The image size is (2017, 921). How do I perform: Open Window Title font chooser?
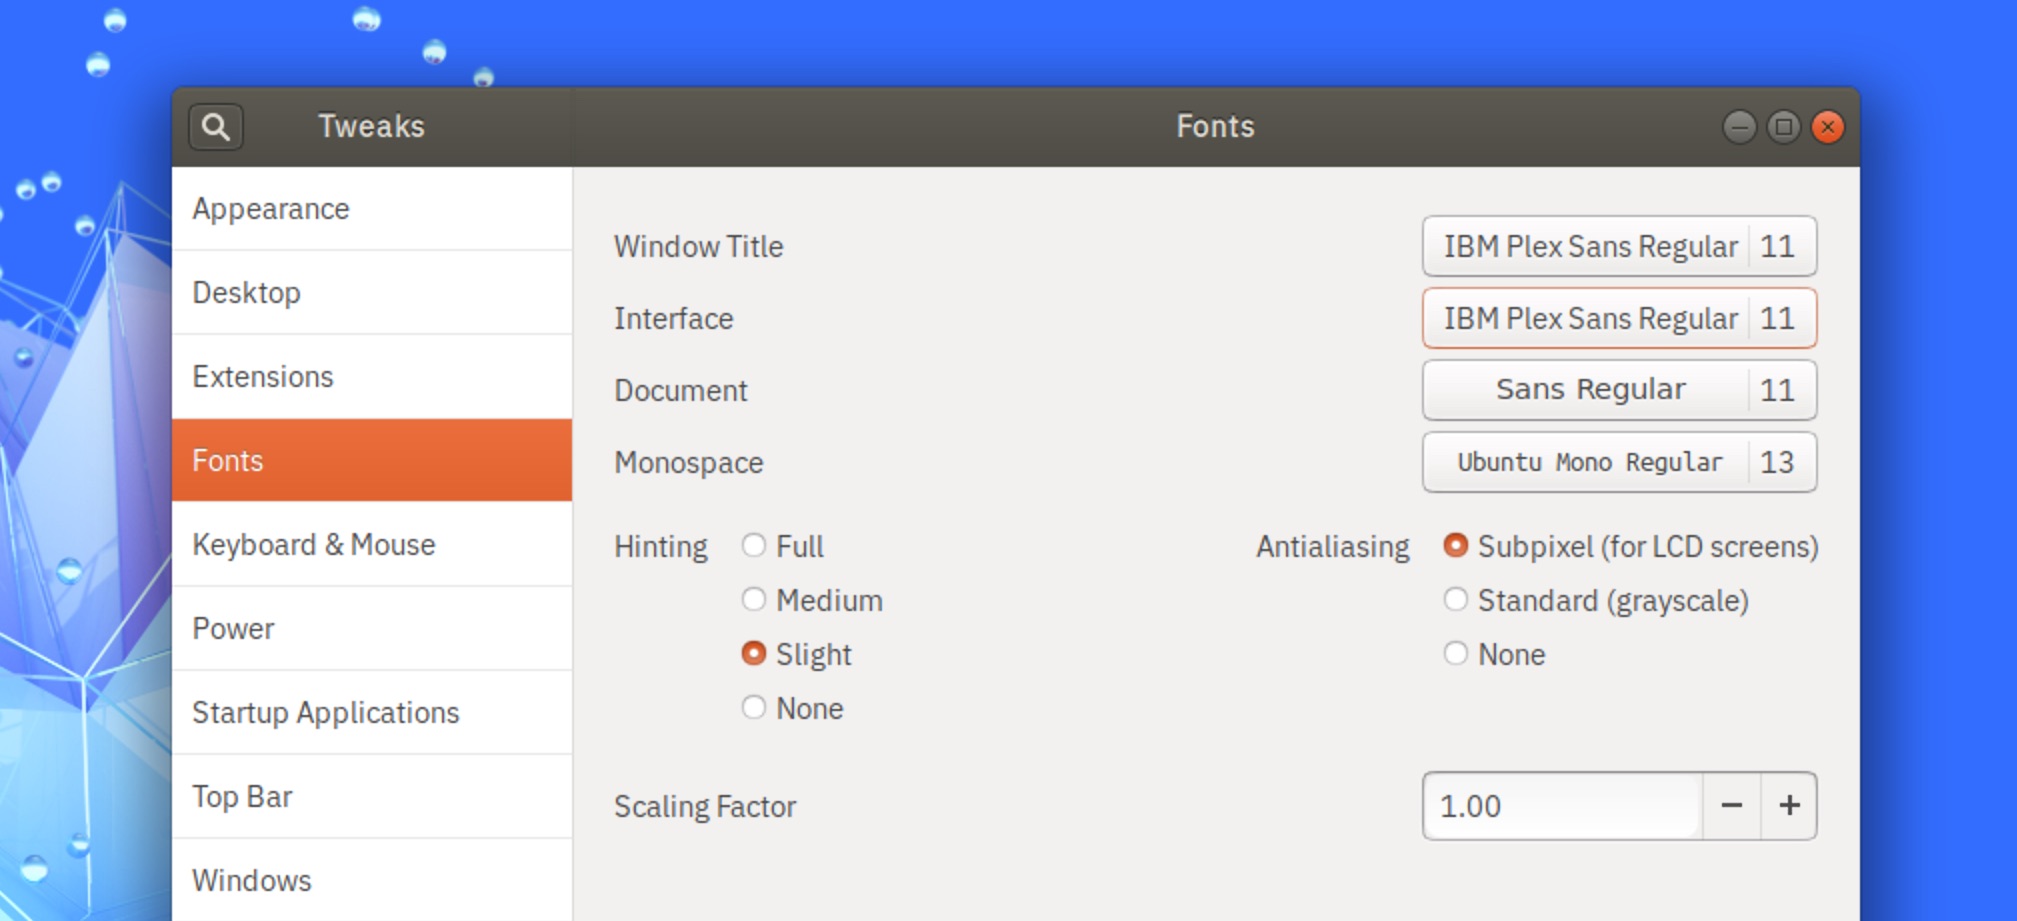tap(1619, 246)
